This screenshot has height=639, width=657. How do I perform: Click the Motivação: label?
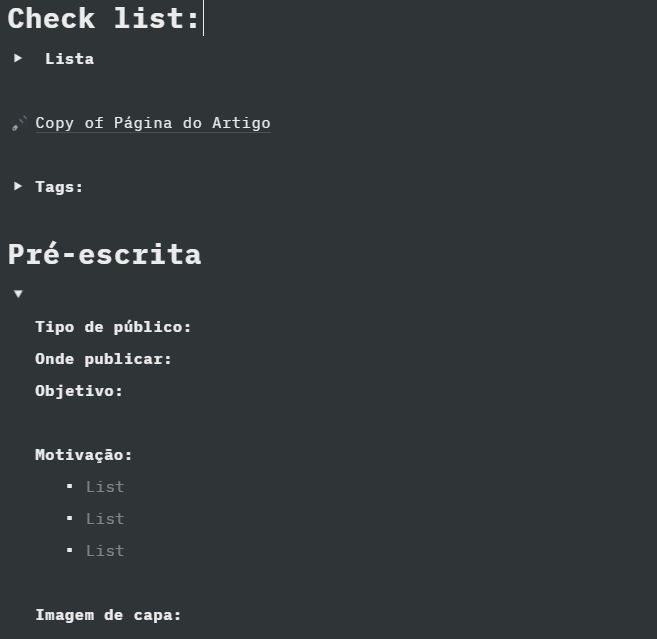pyautogui.click(x=84, y=455)
